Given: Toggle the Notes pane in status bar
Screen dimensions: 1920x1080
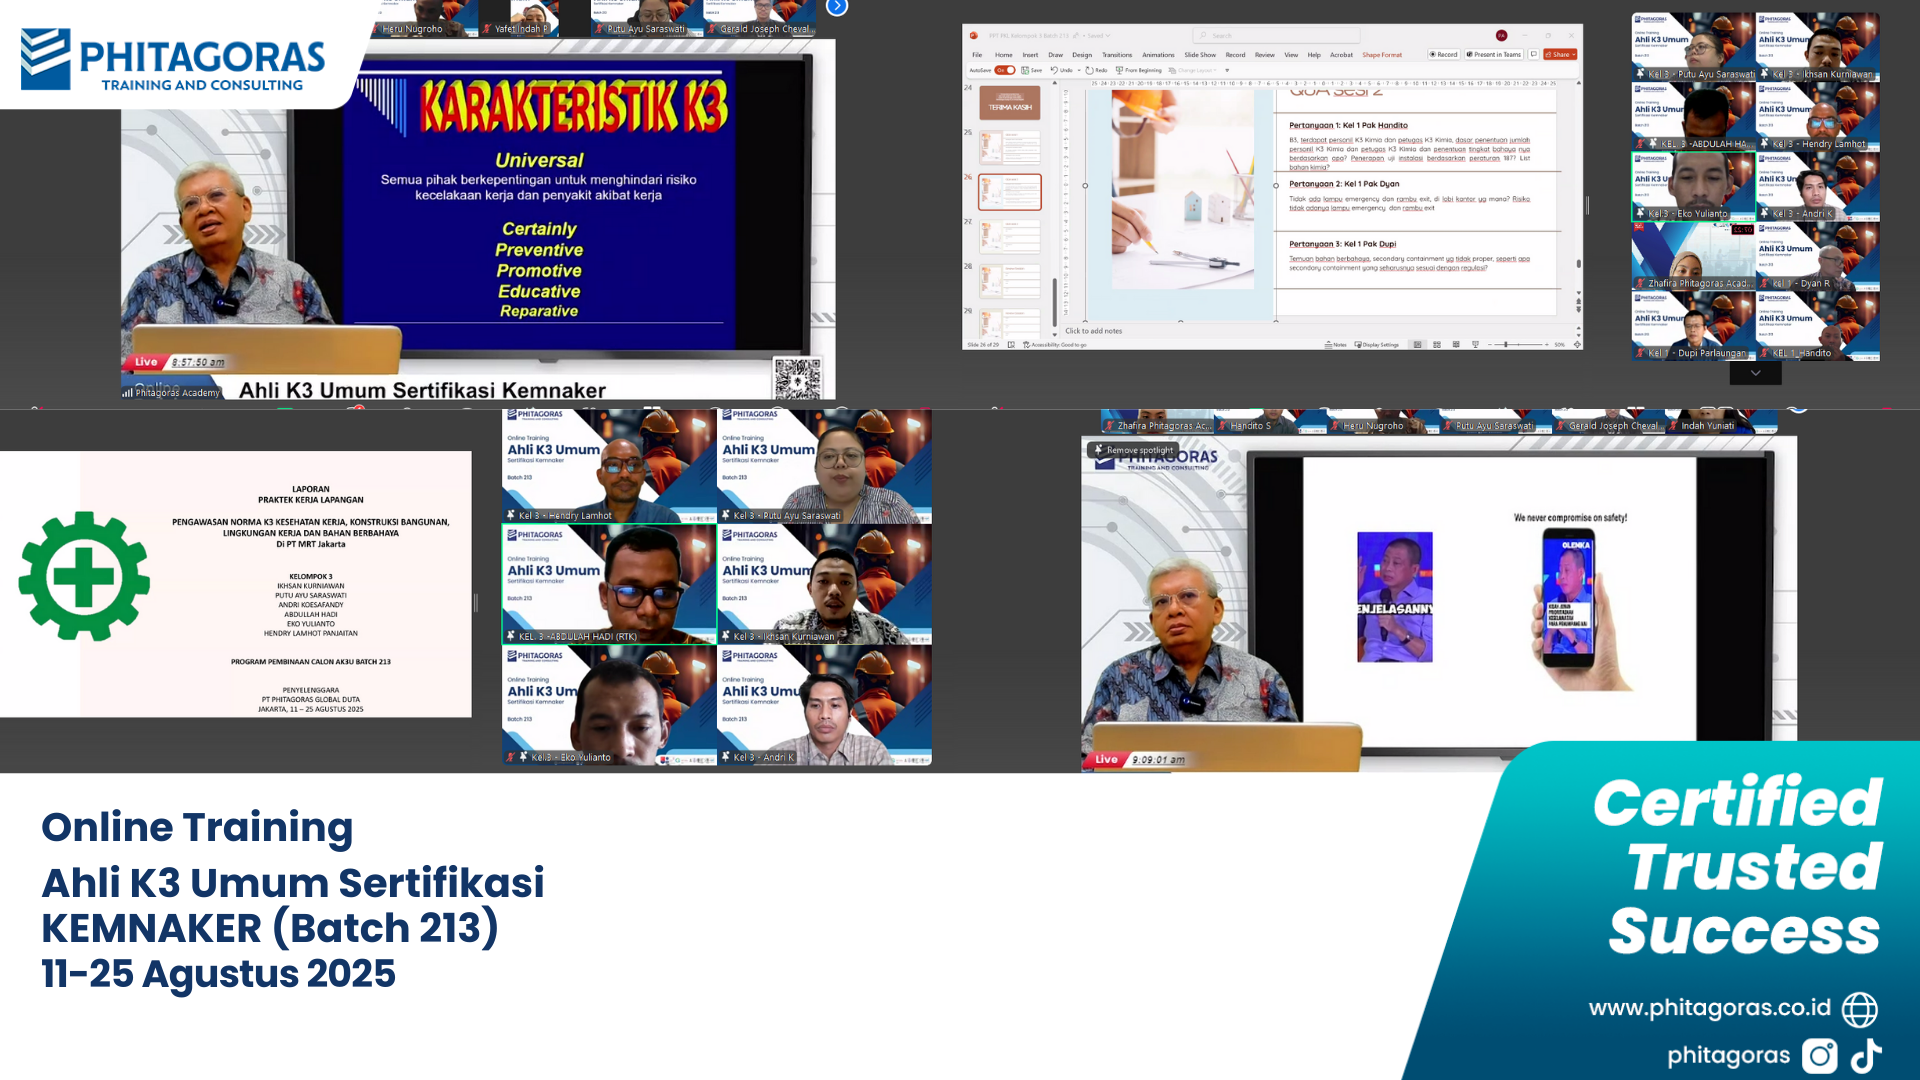Looking at the screenshot, I should [1335, 345].
